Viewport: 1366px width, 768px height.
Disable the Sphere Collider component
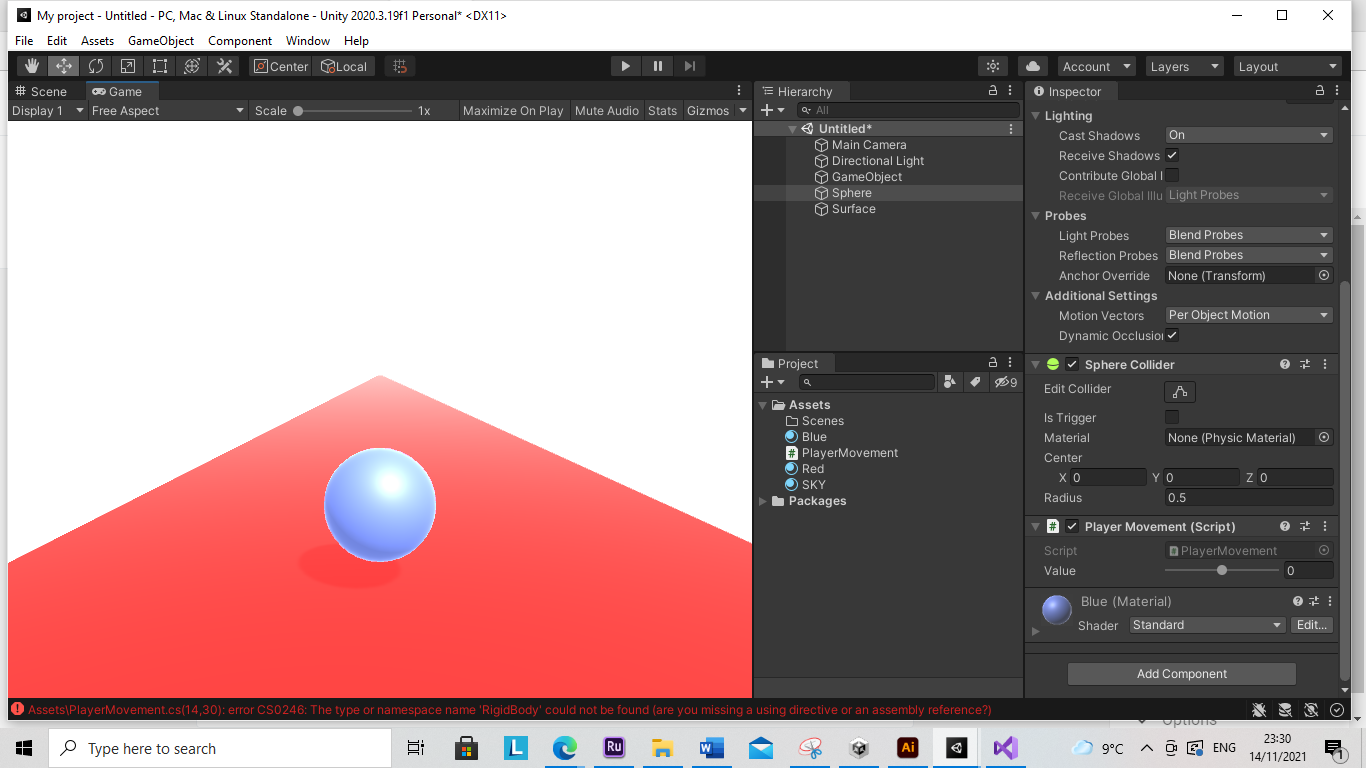point(1072,364)
